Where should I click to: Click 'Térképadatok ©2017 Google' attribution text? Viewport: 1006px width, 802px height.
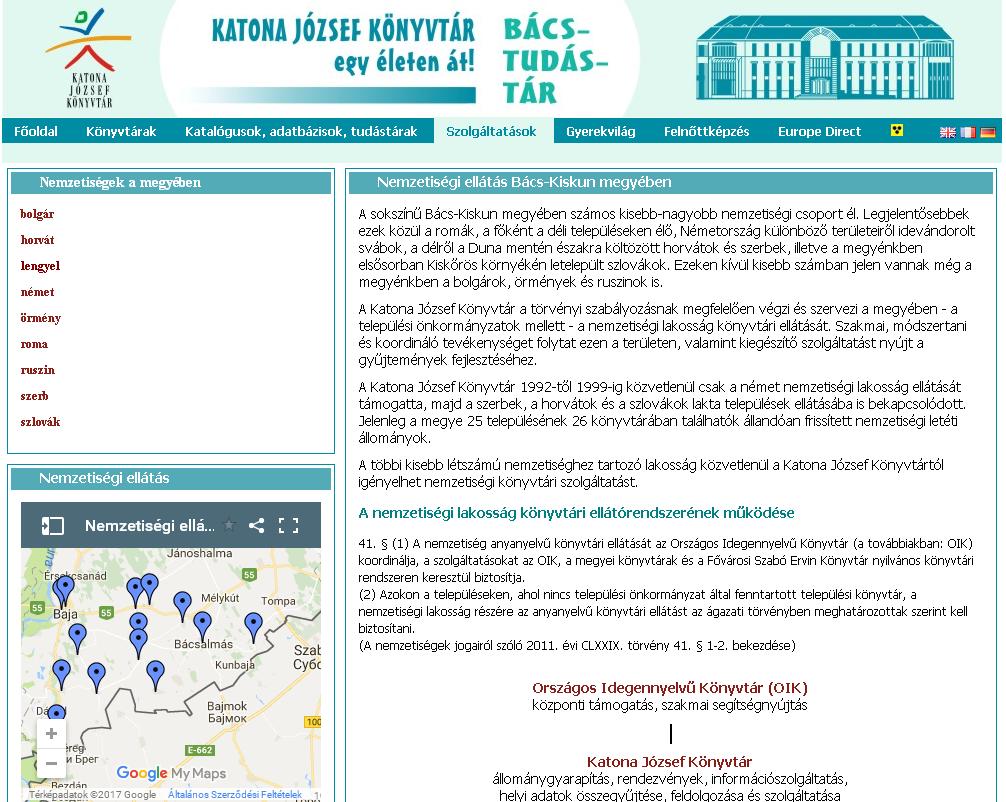tap(92, 794)
